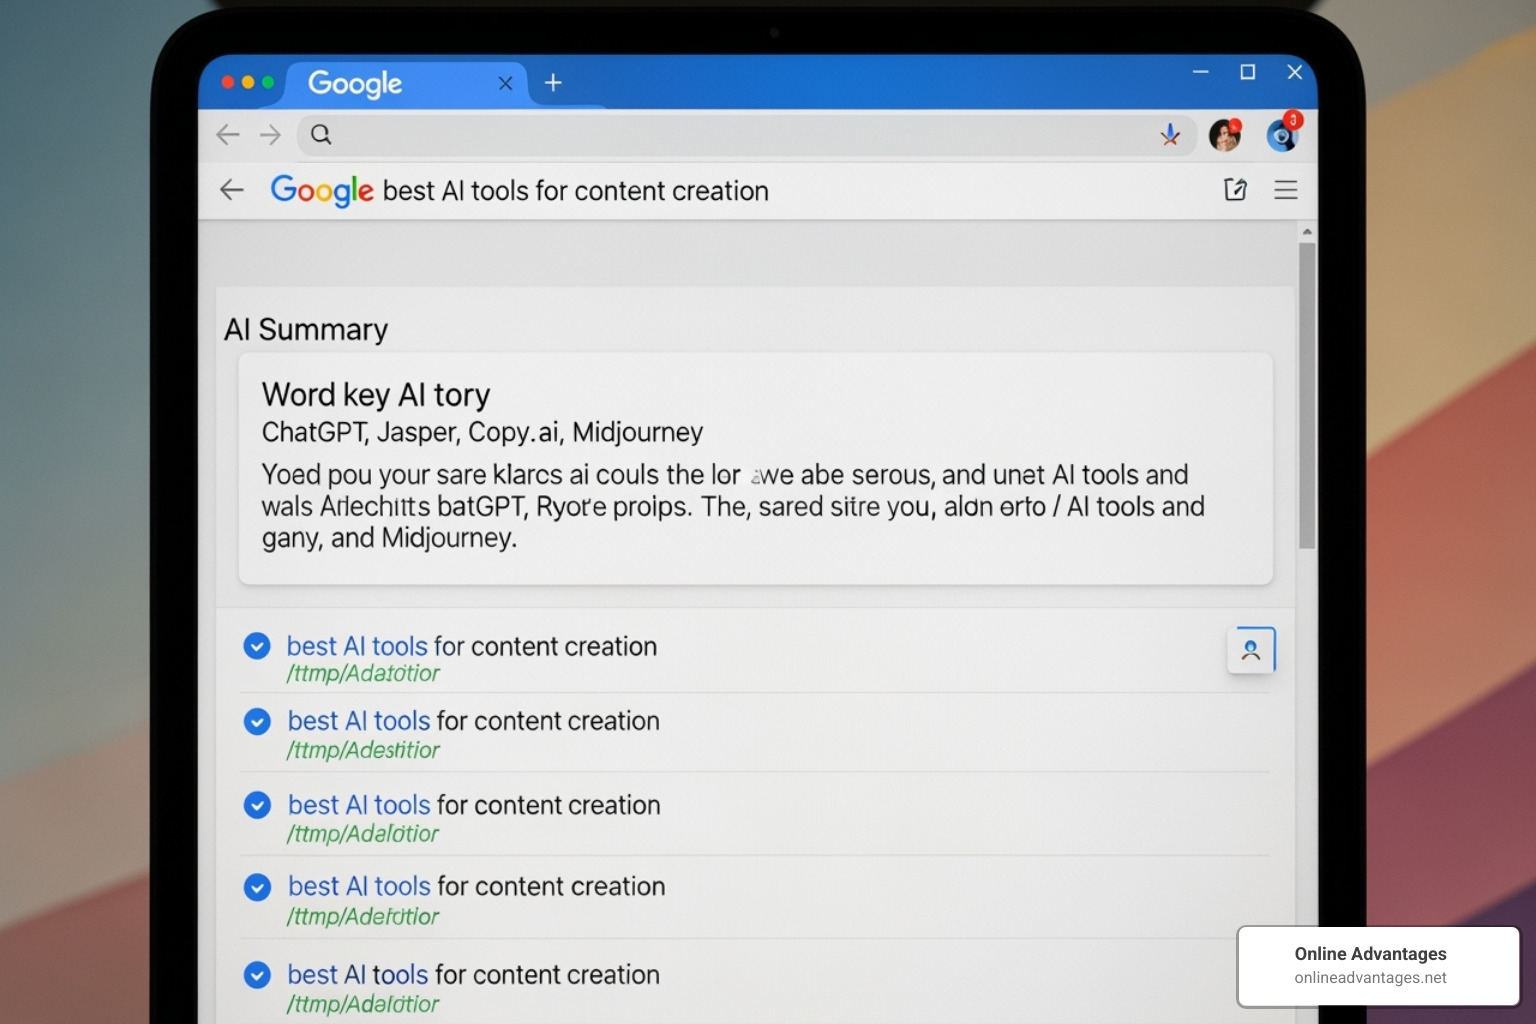The height and width of the screenshot is (1024, 1536).
Task: Maximize the browser window
Action: click(x=1248, y=72)
